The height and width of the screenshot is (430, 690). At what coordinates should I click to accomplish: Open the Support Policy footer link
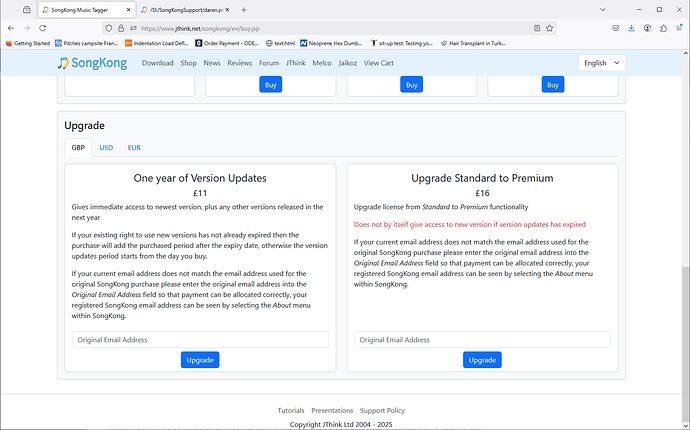click(x=382, y=410)
